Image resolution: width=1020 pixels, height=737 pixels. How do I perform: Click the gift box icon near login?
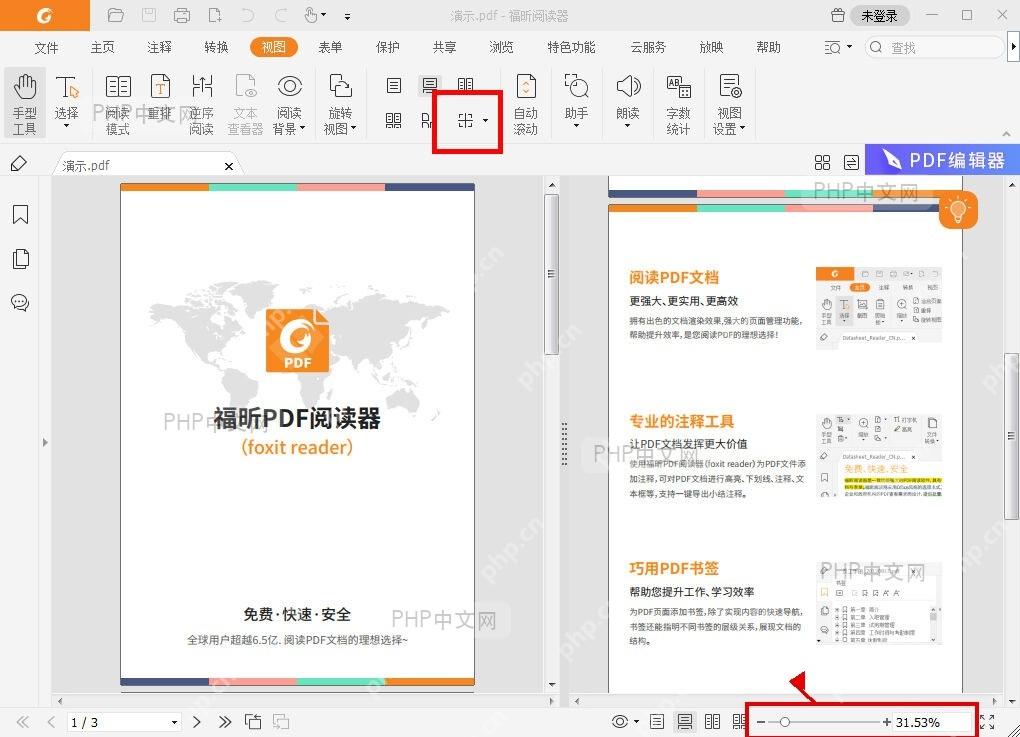pyautogui.click(x=838, y=15)
